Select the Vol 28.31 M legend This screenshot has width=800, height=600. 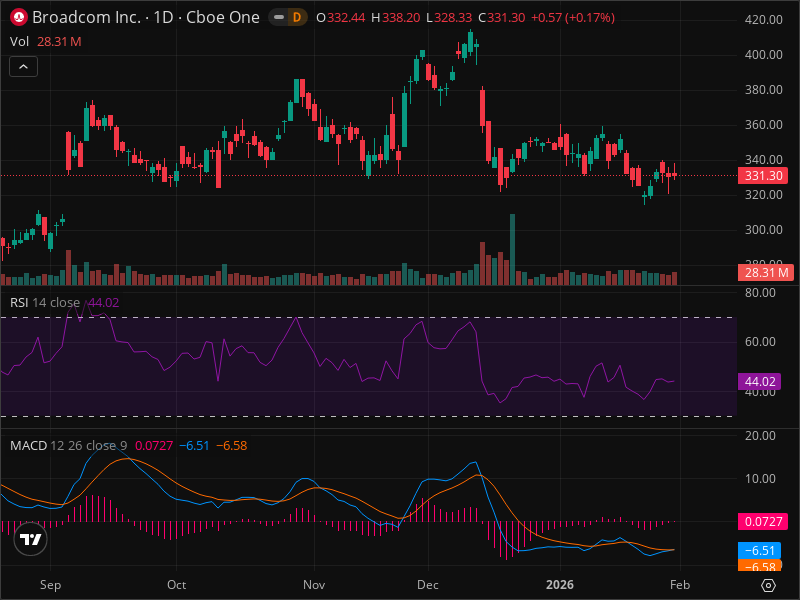point(45,41)
